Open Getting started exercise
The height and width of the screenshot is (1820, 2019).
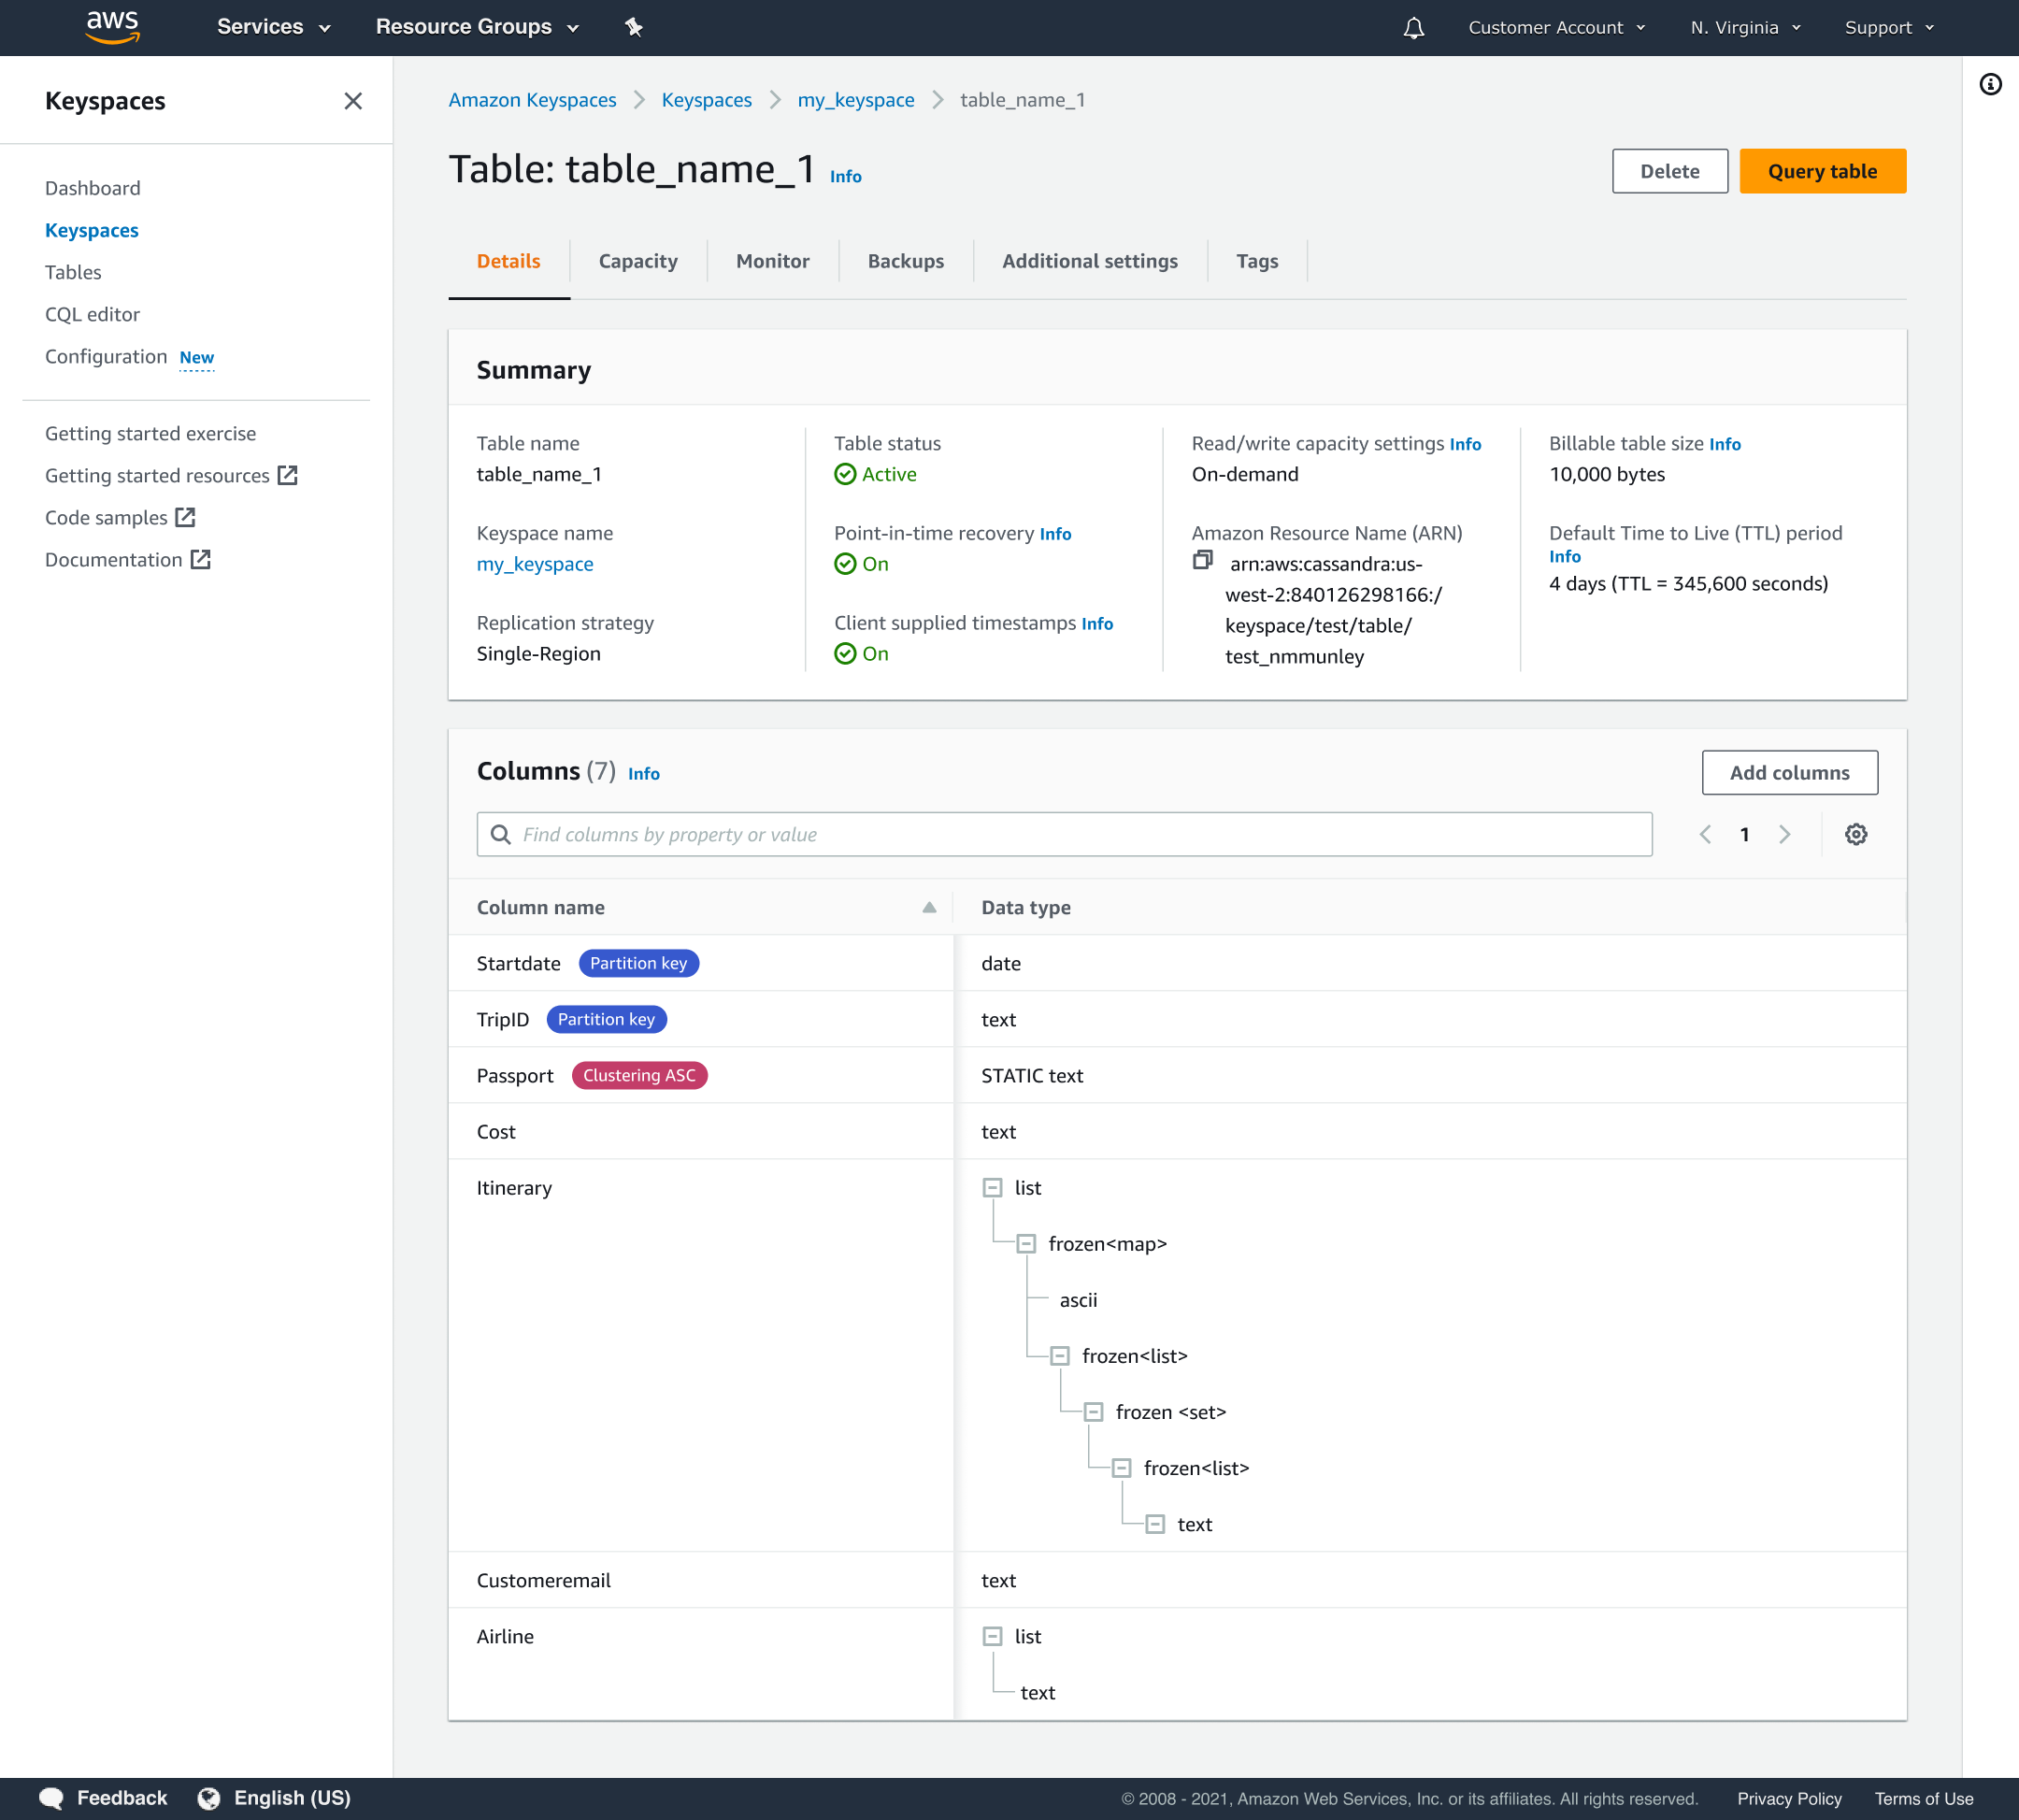click(150, 433)
